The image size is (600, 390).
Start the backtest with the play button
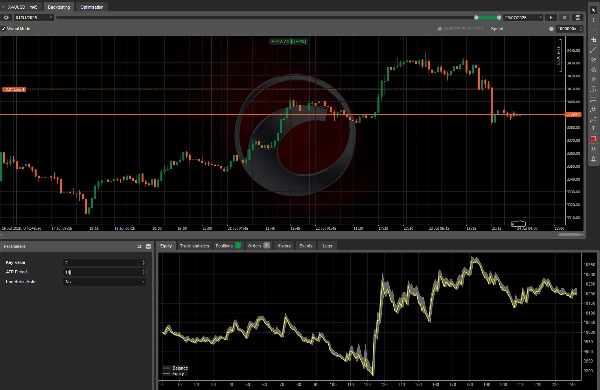[x=551, y=18]
